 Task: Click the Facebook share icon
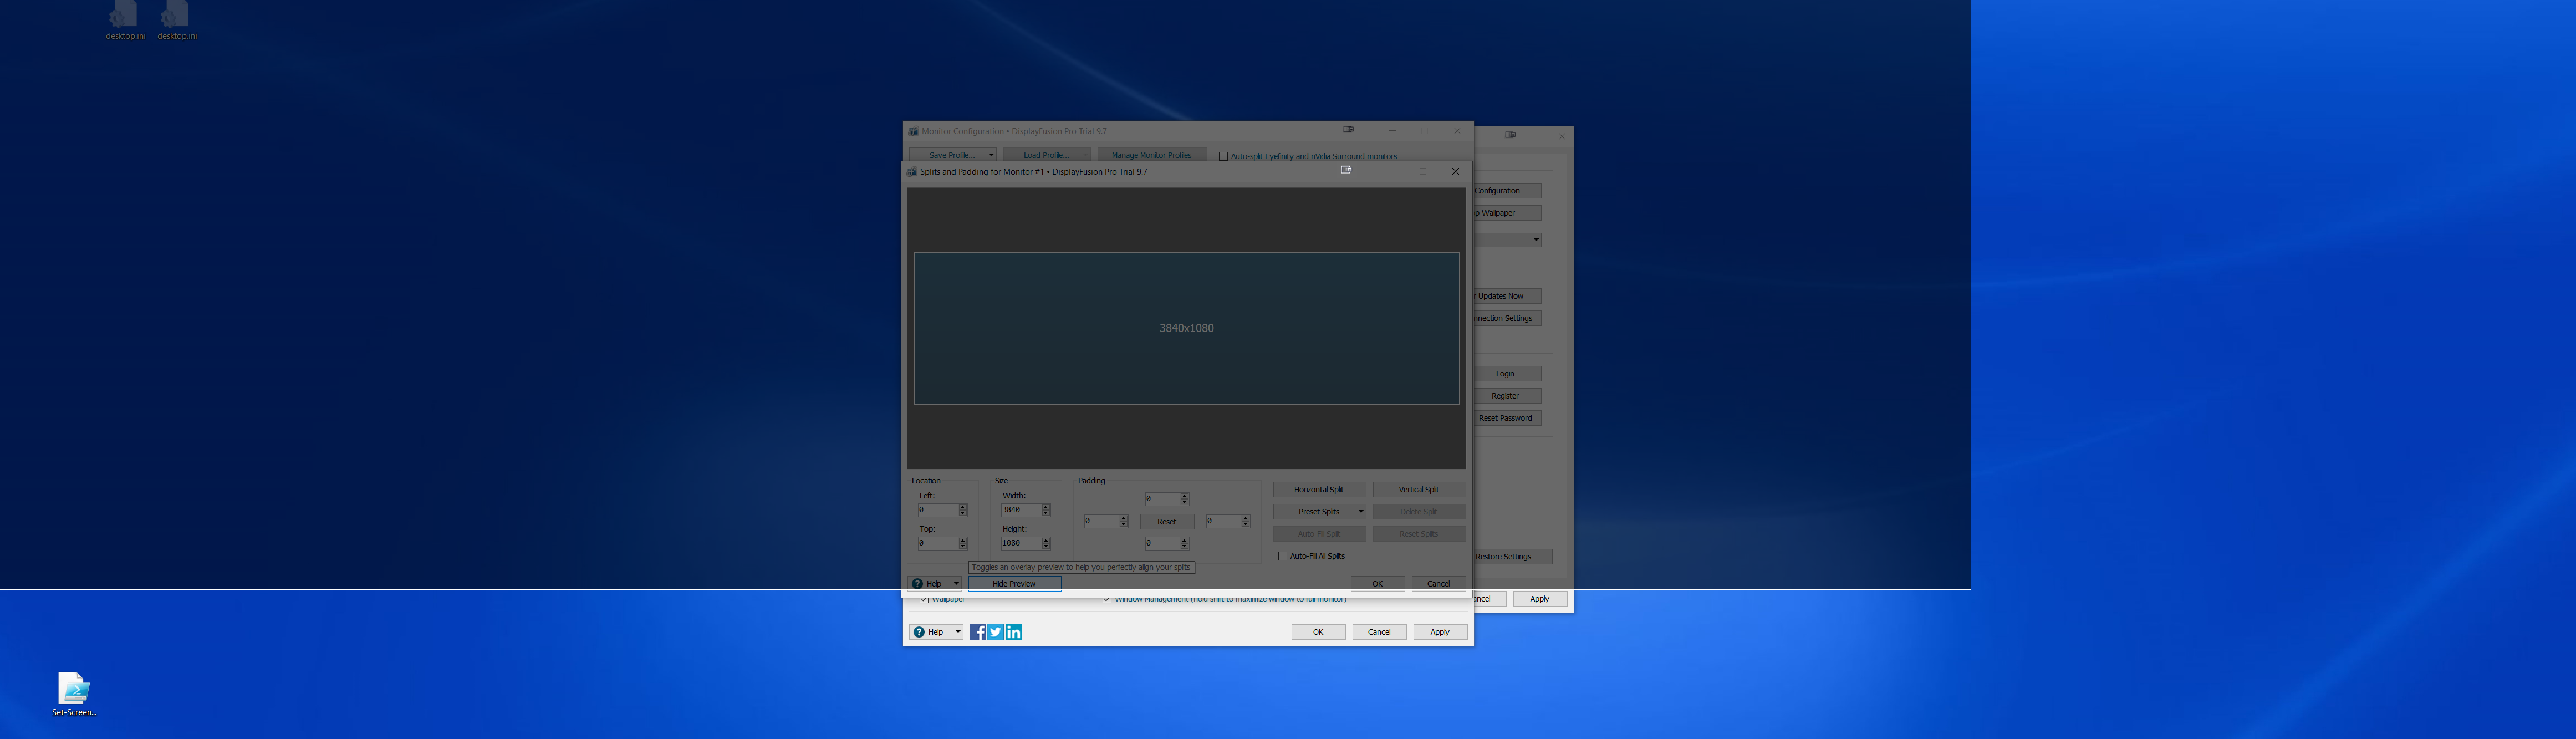[977, 632]
